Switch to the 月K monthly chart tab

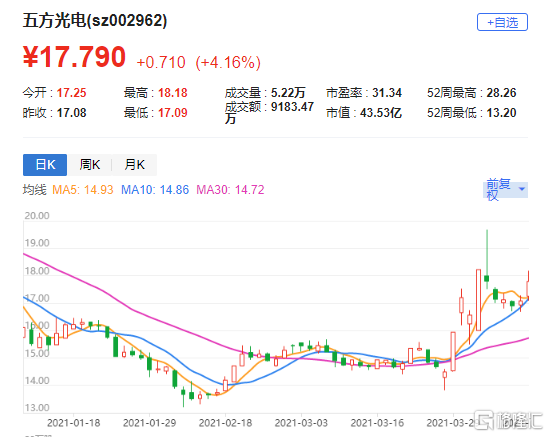tap(134, 165)
